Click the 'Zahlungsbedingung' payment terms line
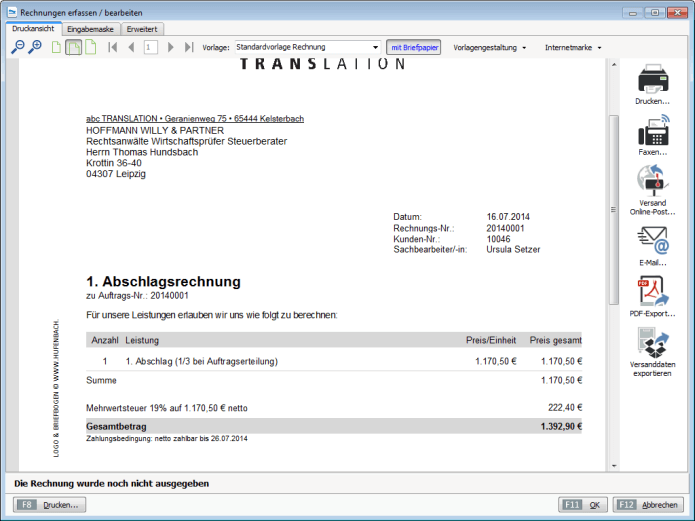695x521 pixels. [x=167, y=439]
